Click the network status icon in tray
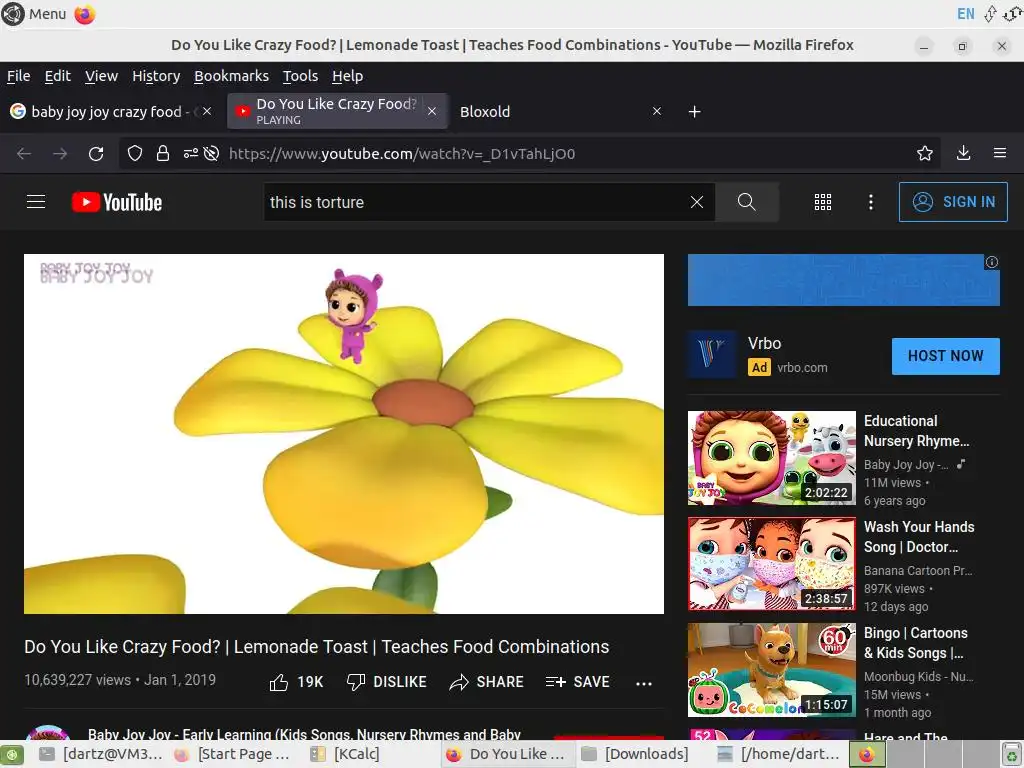The width and height of the screenshot is (1024, 768). pos(990,14)
